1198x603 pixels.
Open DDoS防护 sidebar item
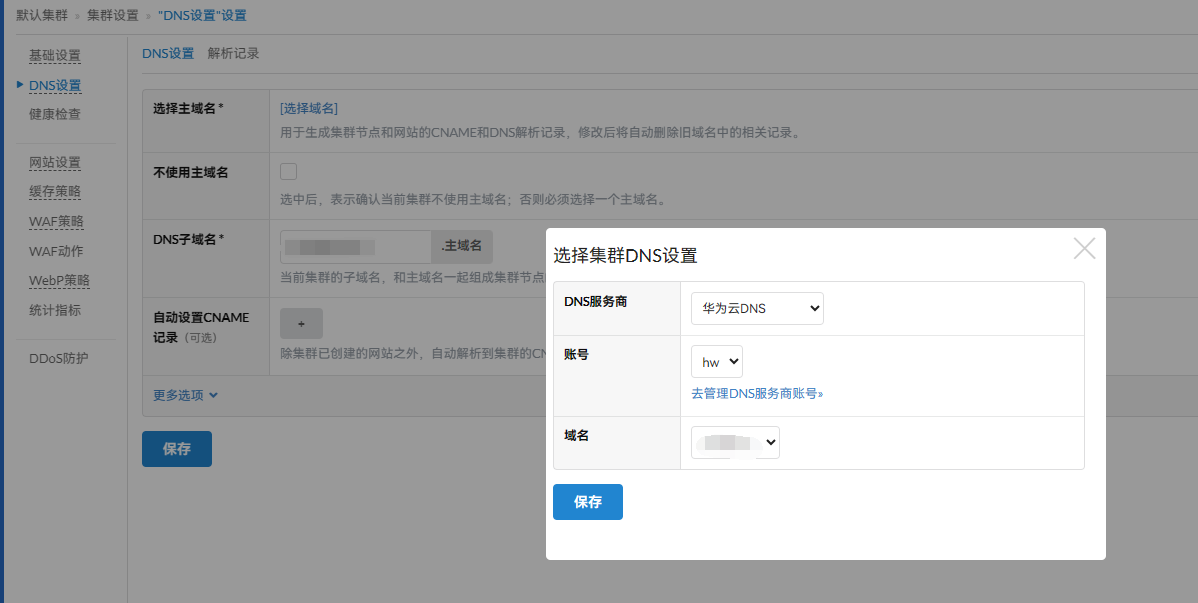pos(59,358)
